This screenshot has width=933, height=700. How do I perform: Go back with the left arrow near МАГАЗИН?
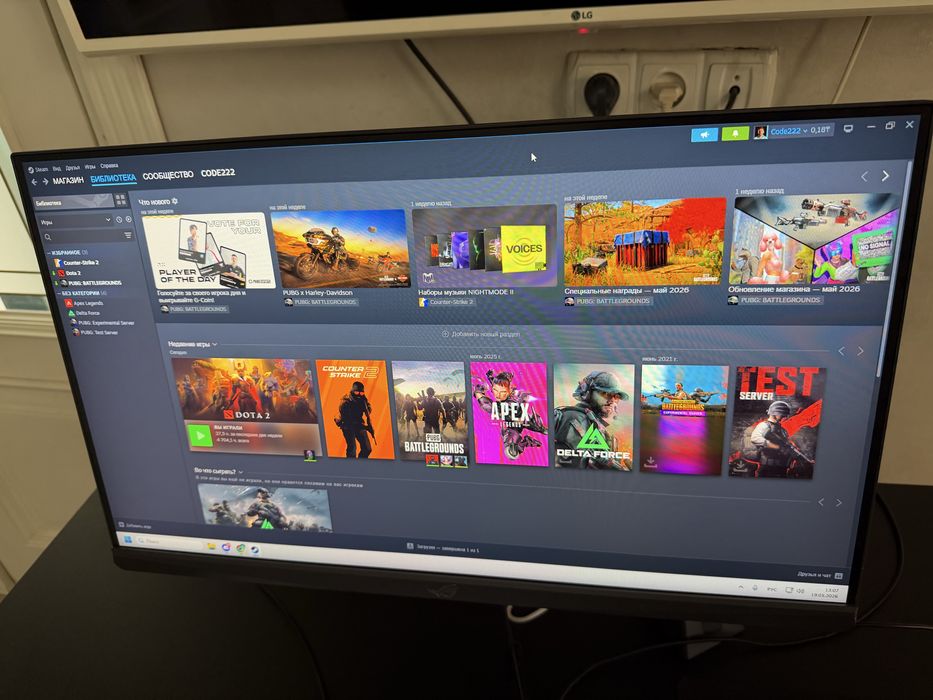click(x=34, y=182)
